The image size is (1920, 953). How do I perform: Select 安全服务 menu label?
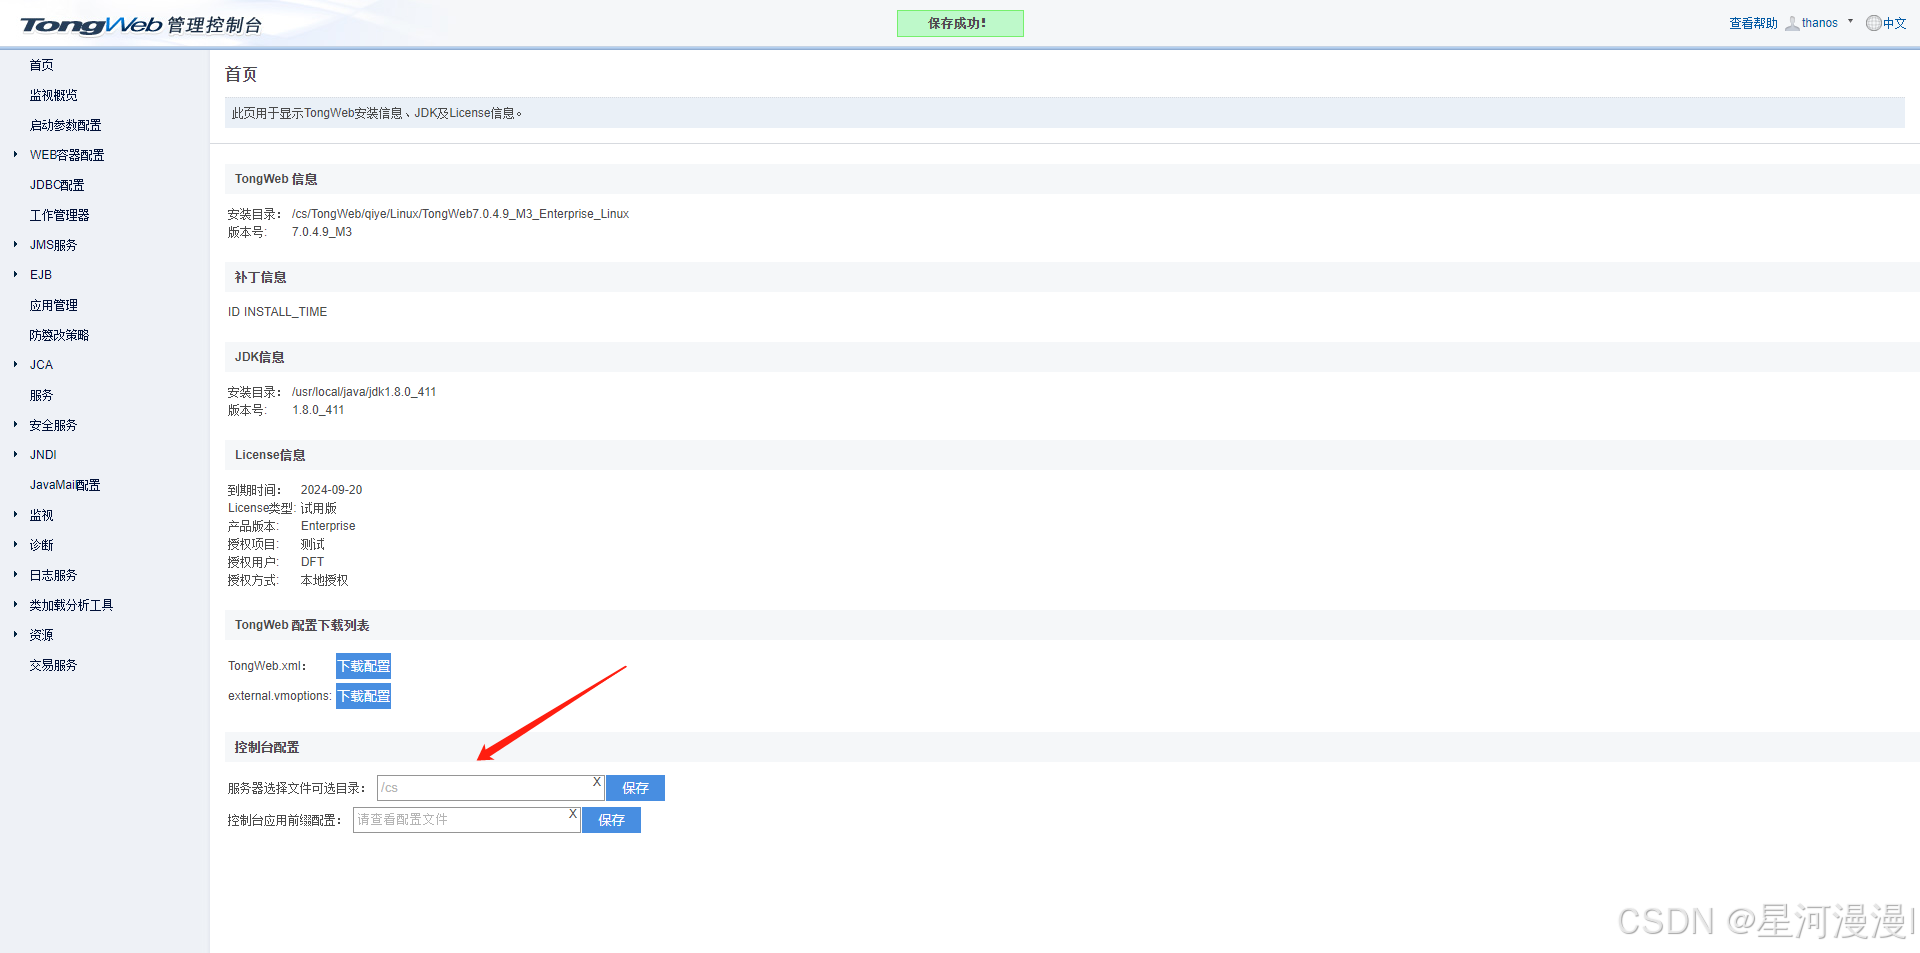tap(53, 425)
